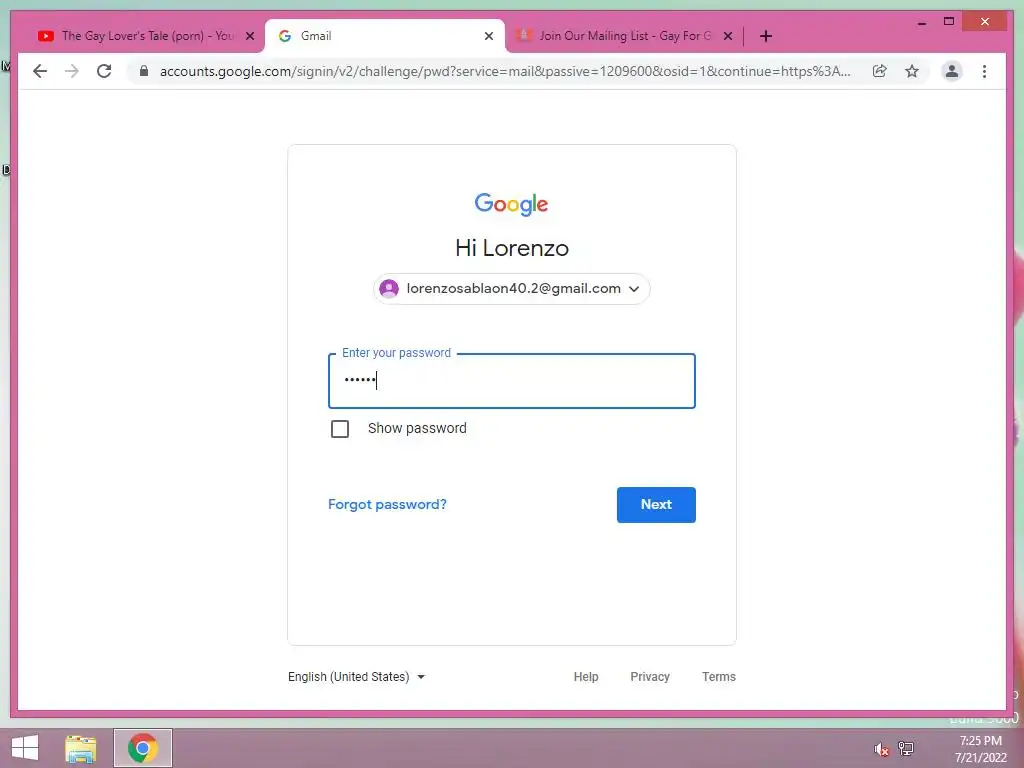
Task: Click the network tray icon
Action: coord(906,748)
